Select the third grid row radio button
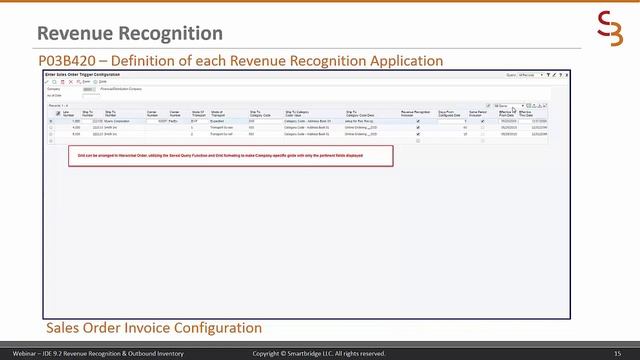 (x=51, y=134)
